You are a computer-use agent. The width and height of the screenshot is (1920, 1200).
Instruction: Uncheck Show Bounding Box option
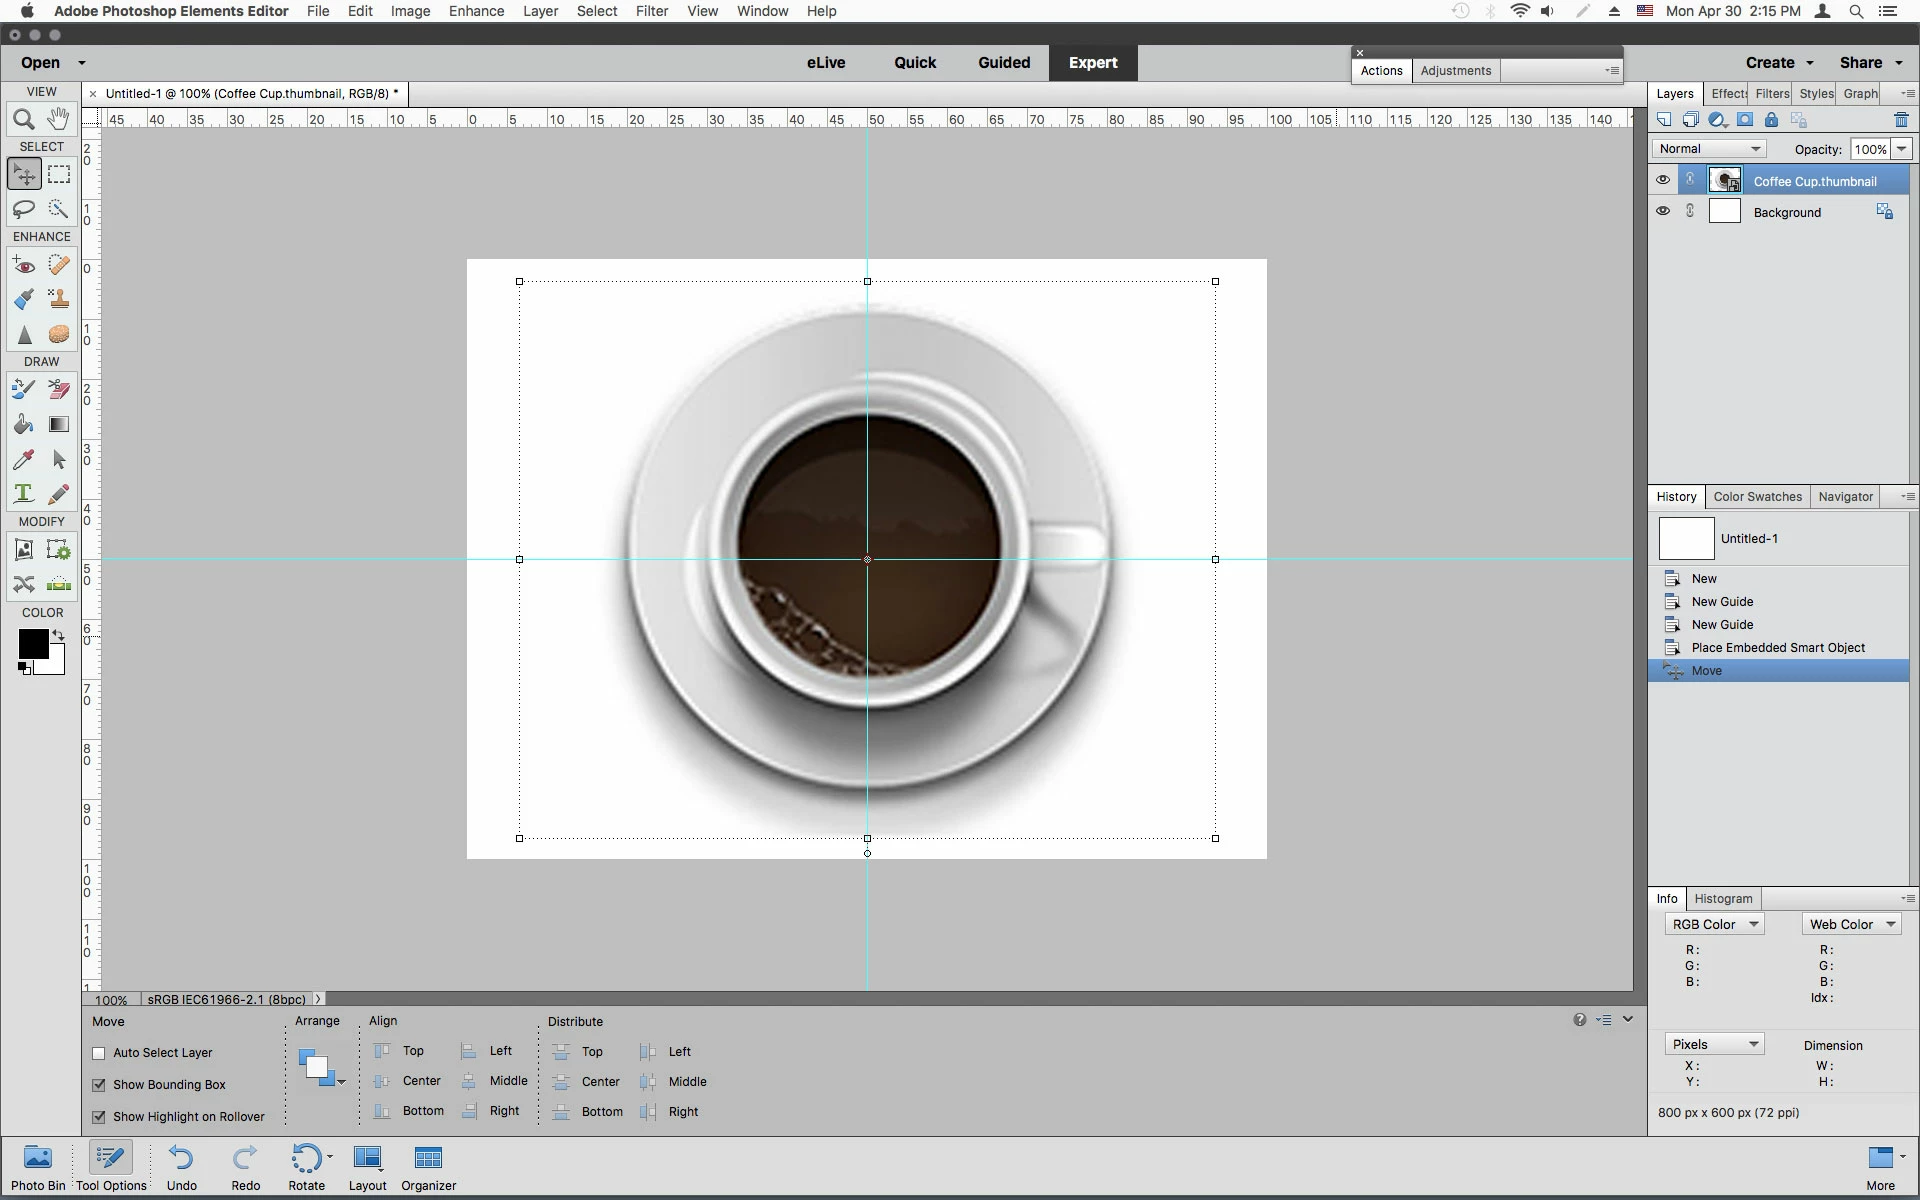tap(99, 1085)
